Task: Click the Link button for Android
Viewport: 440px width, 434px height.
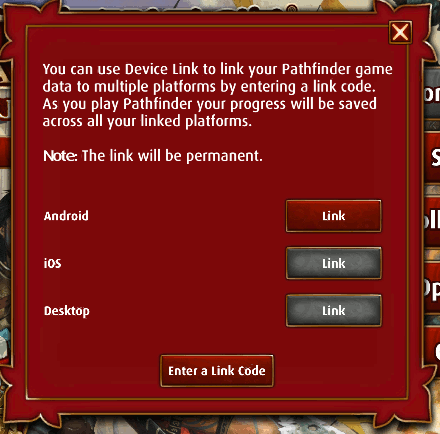Action: click(333, 216)
